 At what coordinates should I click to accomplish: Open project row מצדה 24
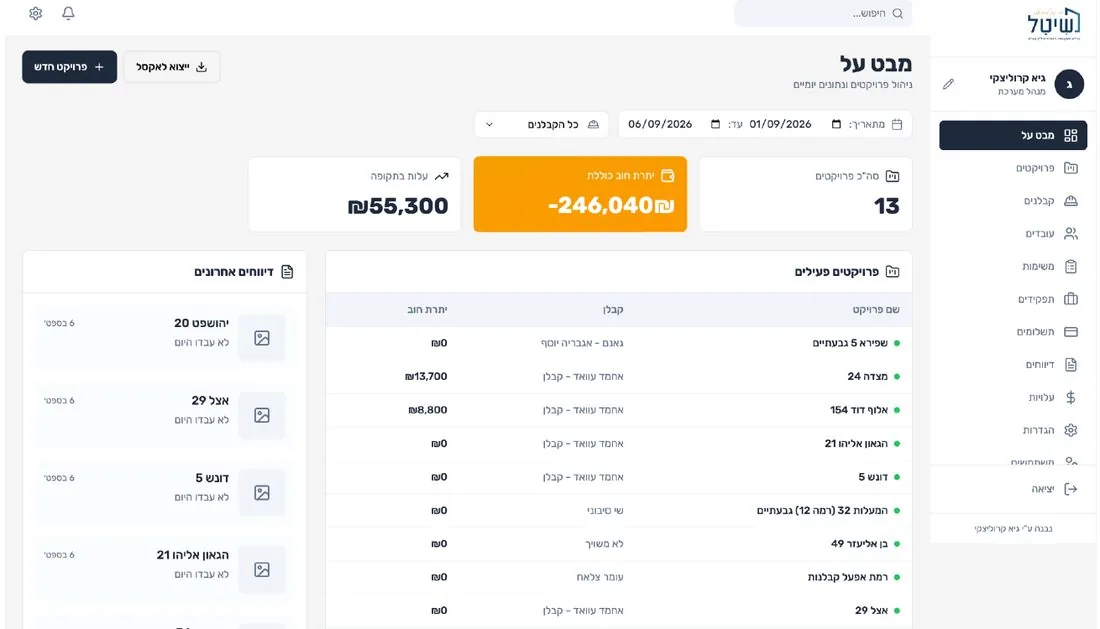619,377
